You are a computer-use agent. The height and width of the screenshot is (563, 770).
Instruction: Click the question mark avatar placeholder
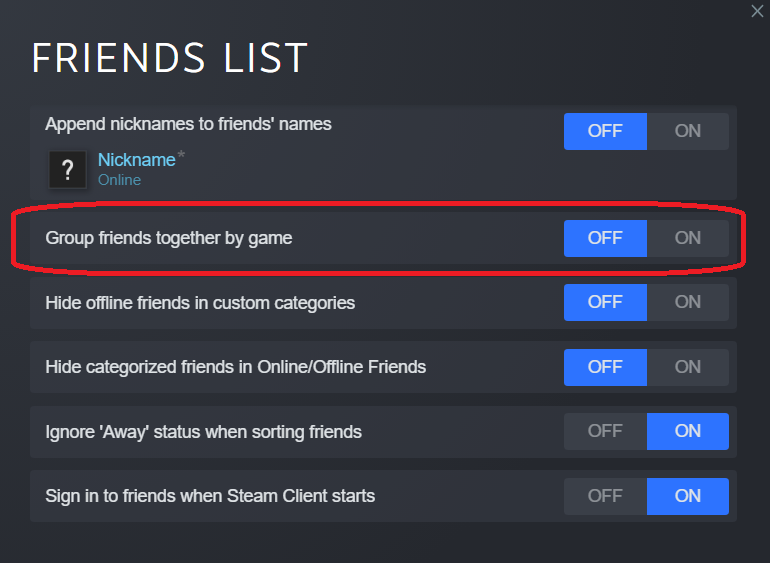tap(68, 170)
